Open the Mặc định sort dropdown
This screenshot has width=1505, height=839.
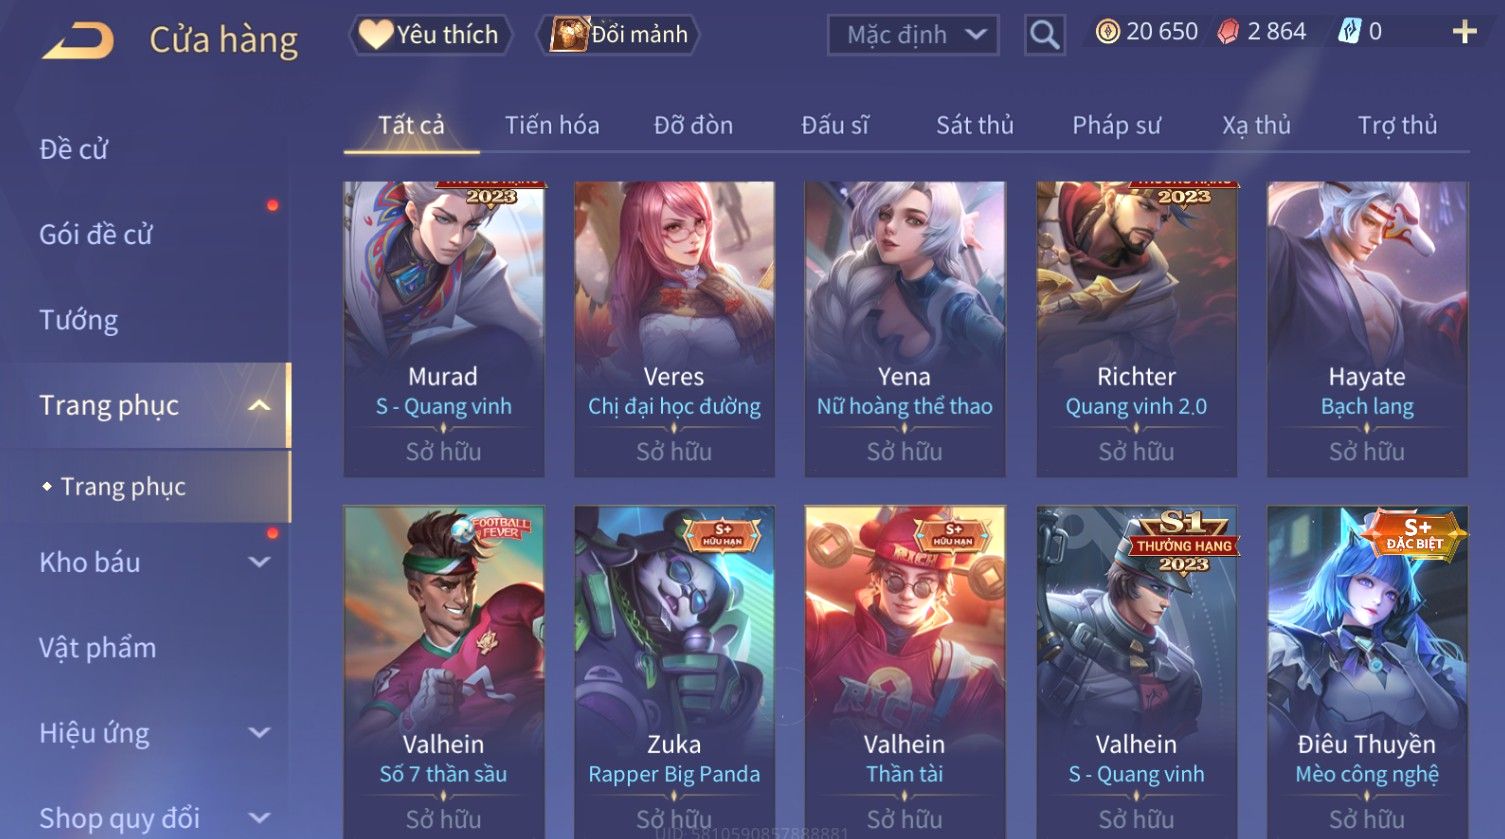913,35
